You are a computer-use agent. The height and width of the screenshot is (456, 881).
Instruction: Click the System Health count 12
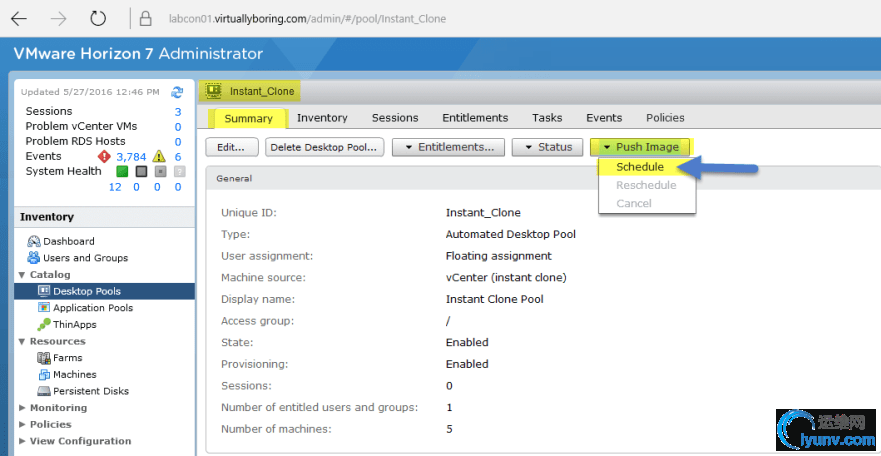pyautogui.click(x=115, y=187)
